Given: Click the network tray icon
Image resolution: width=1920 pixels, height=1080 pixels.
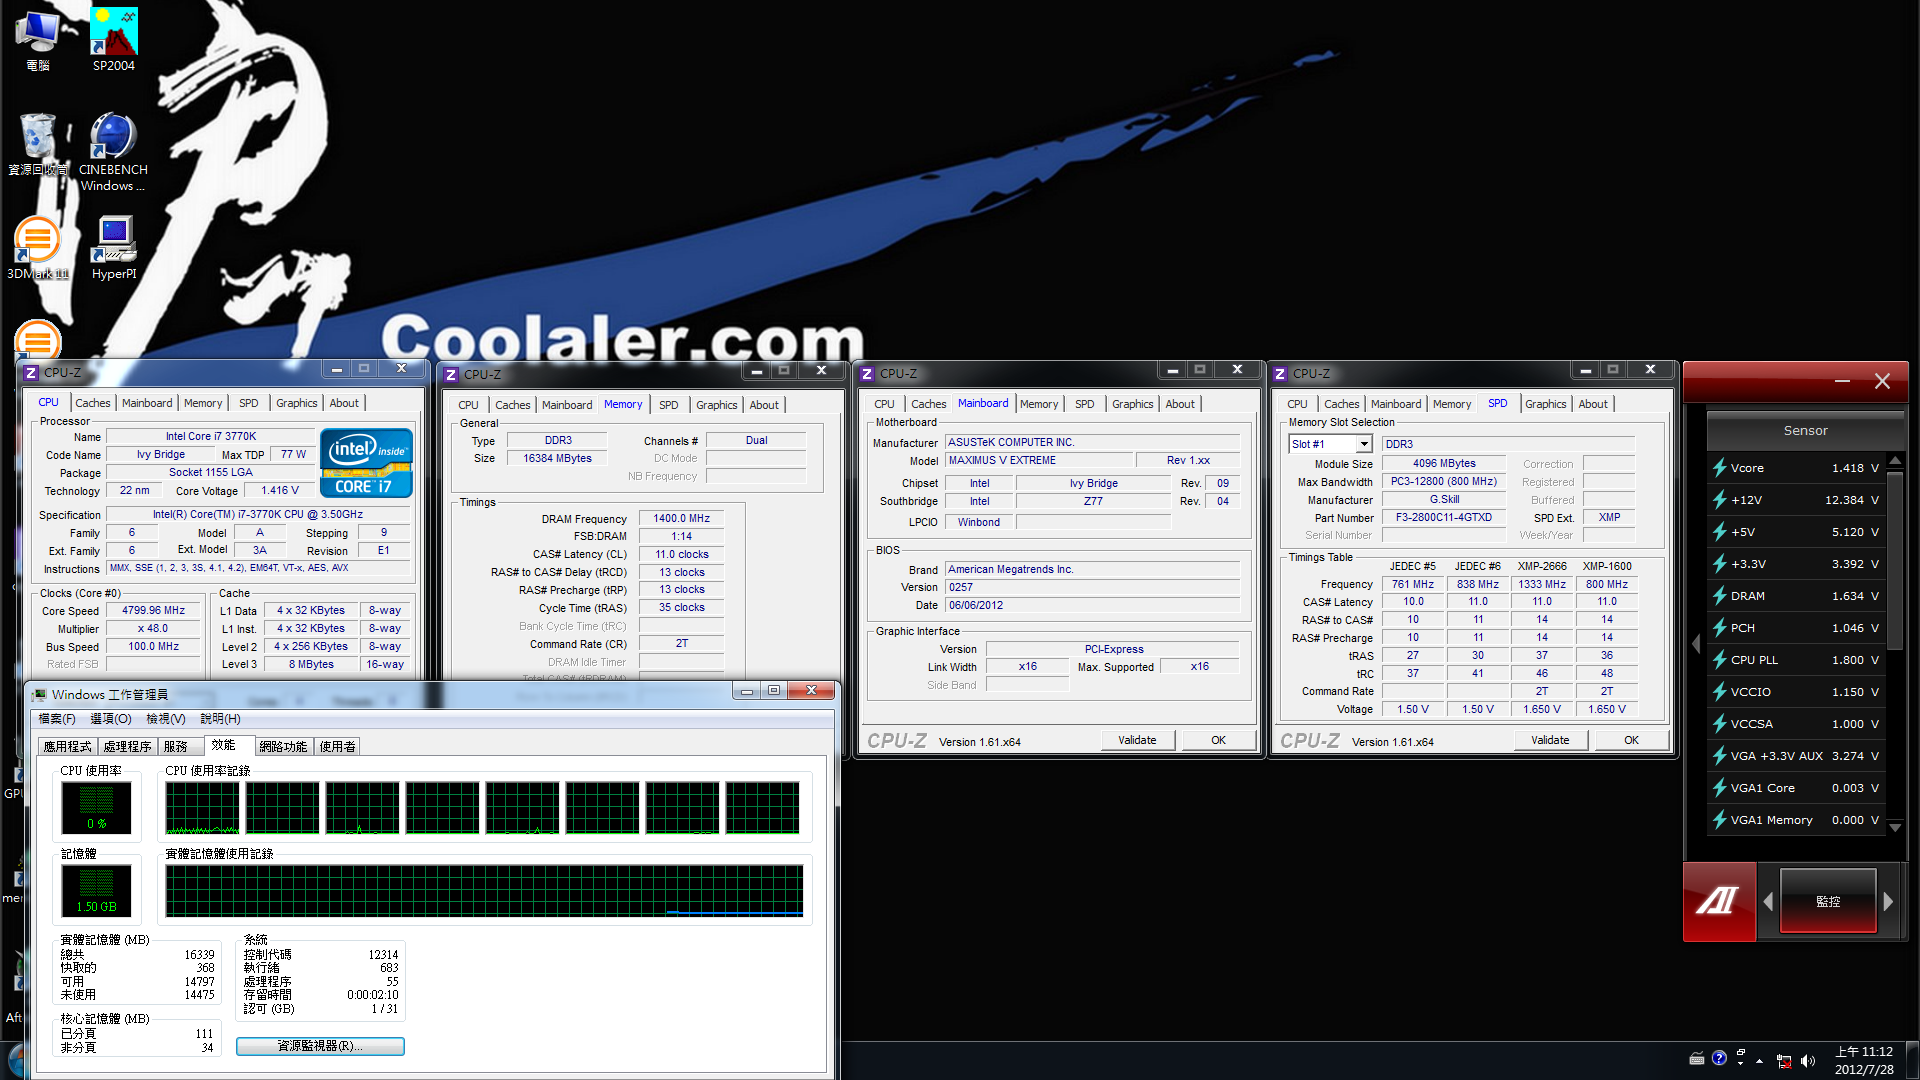Looking at the screenshot, I should pos(1784,1061).
